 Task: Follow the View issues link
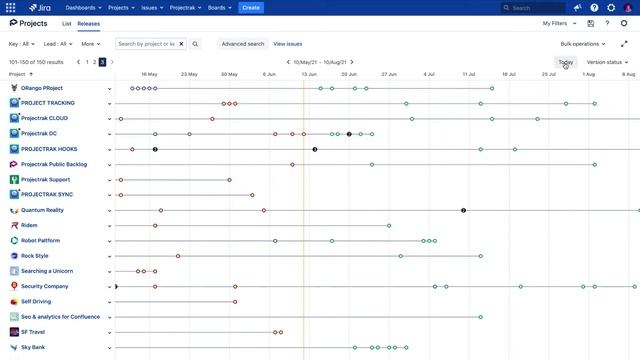288,44
